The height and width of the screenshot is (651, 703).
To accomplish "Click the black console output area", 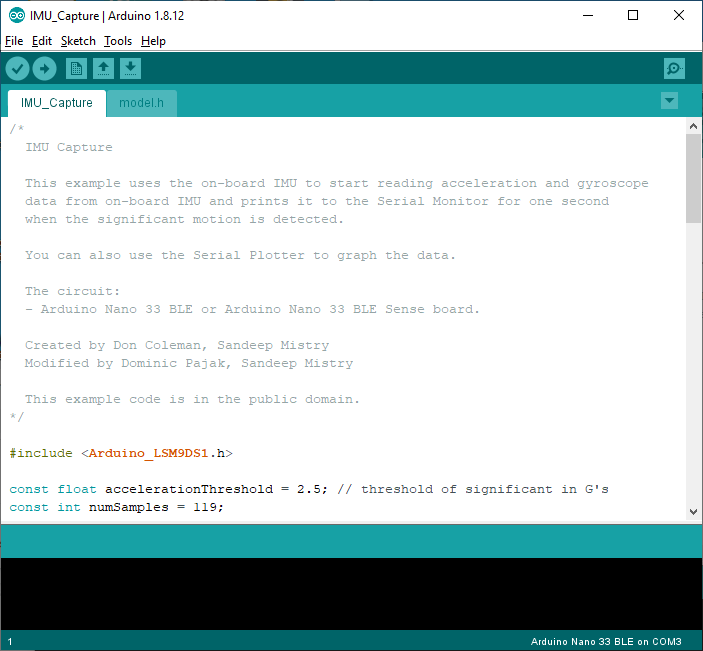I will point(352,594).
